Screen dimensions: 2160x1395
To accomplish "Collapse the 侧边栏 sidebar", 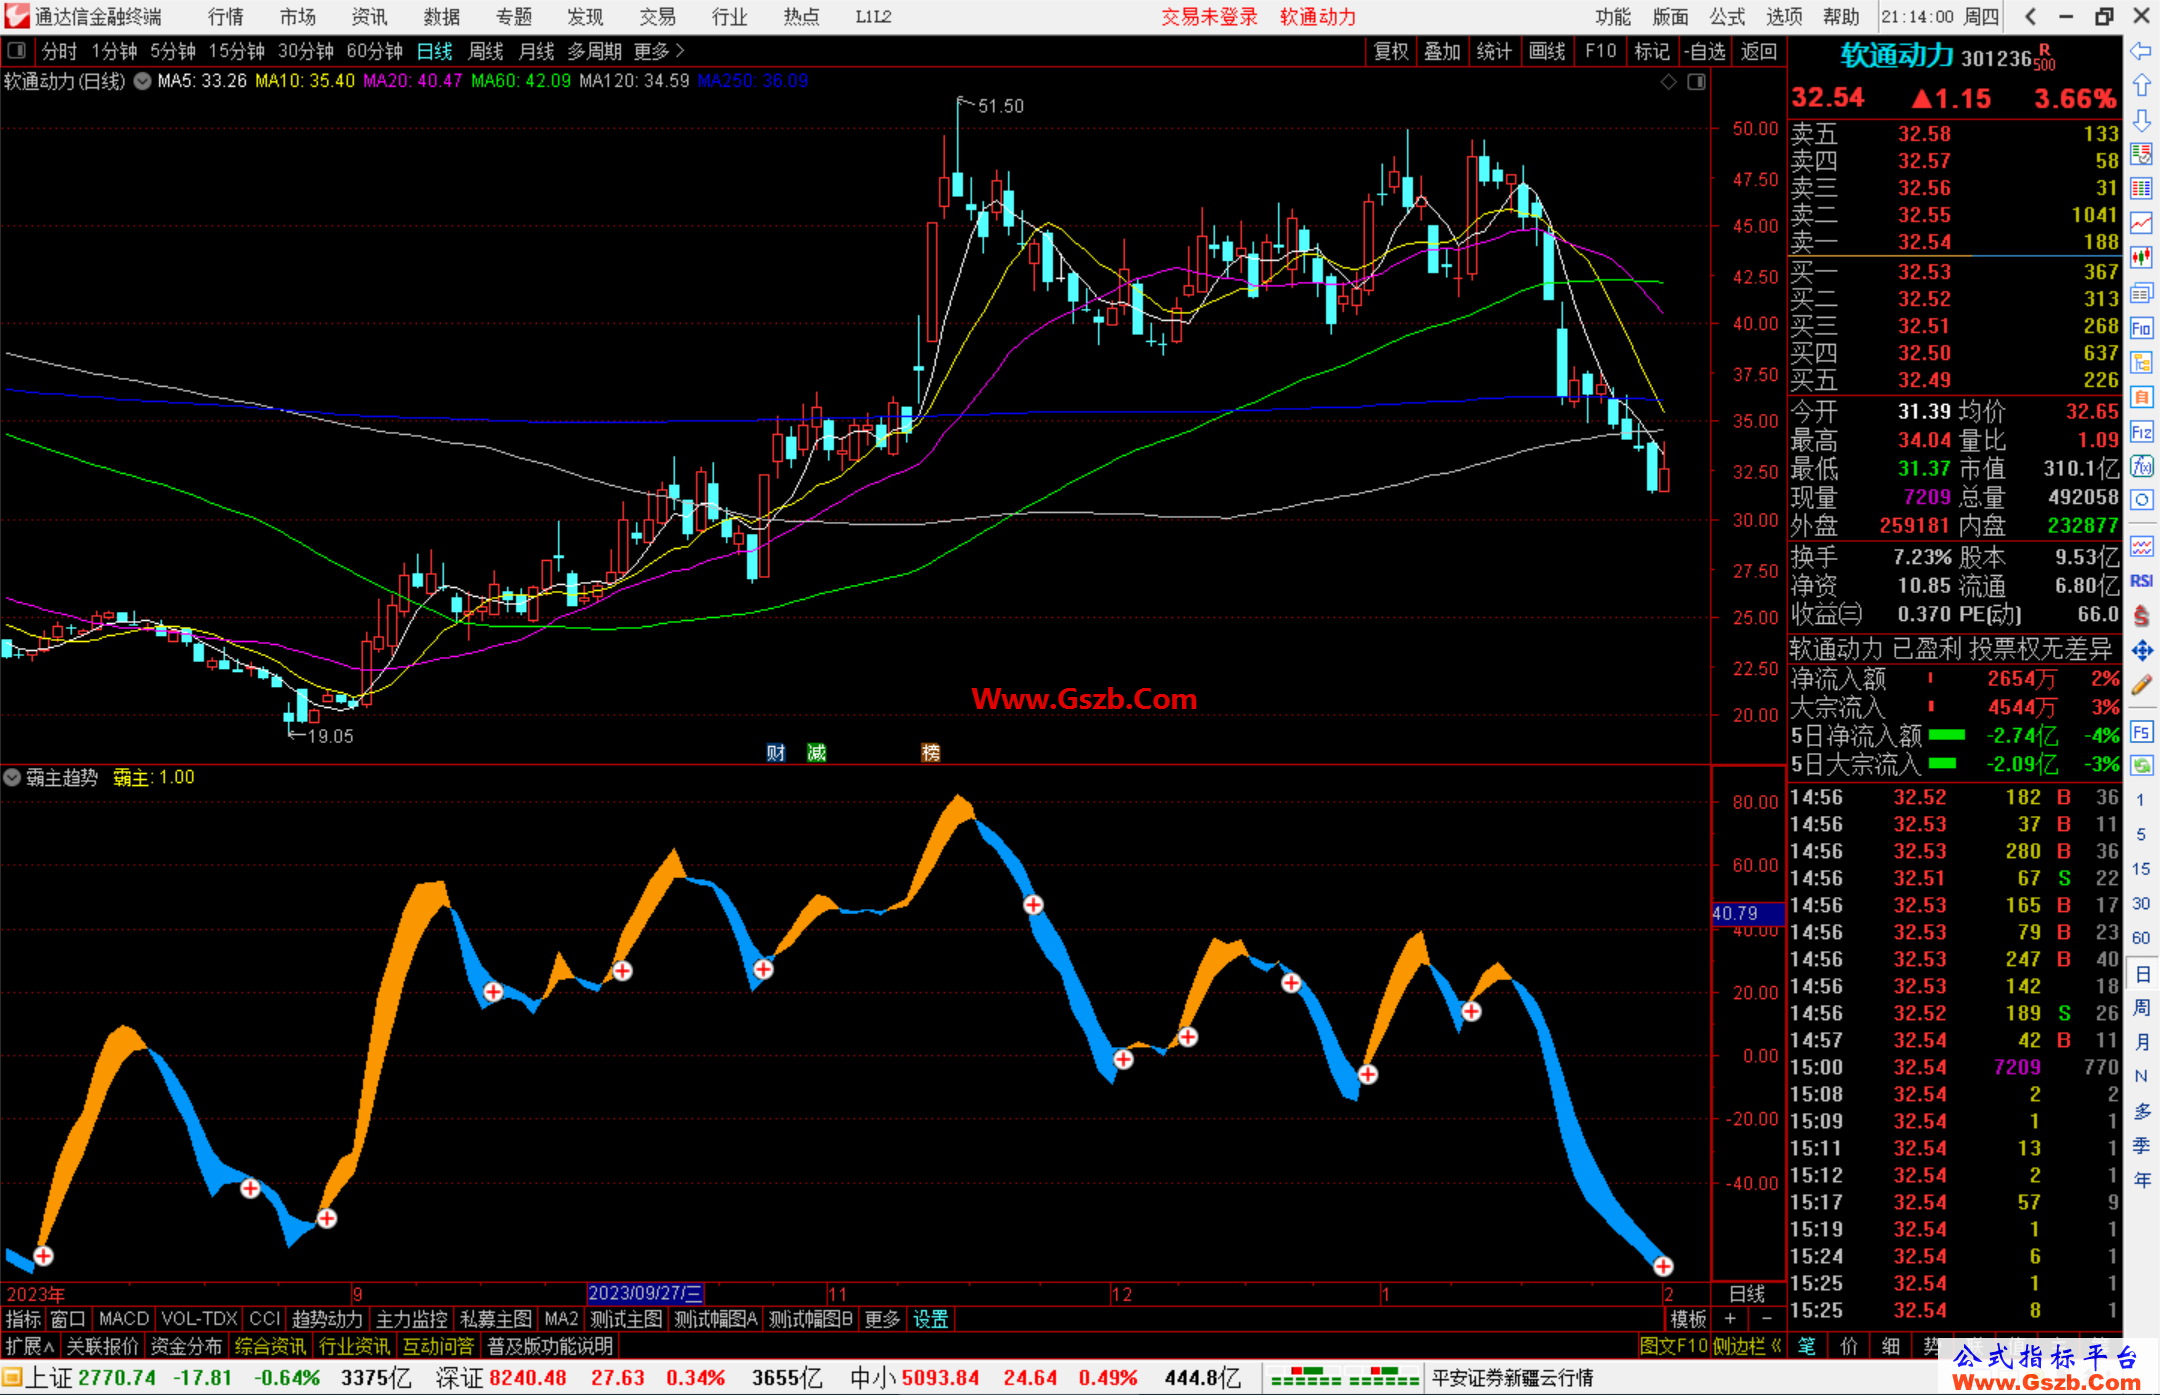I will coord(1747,1346).
